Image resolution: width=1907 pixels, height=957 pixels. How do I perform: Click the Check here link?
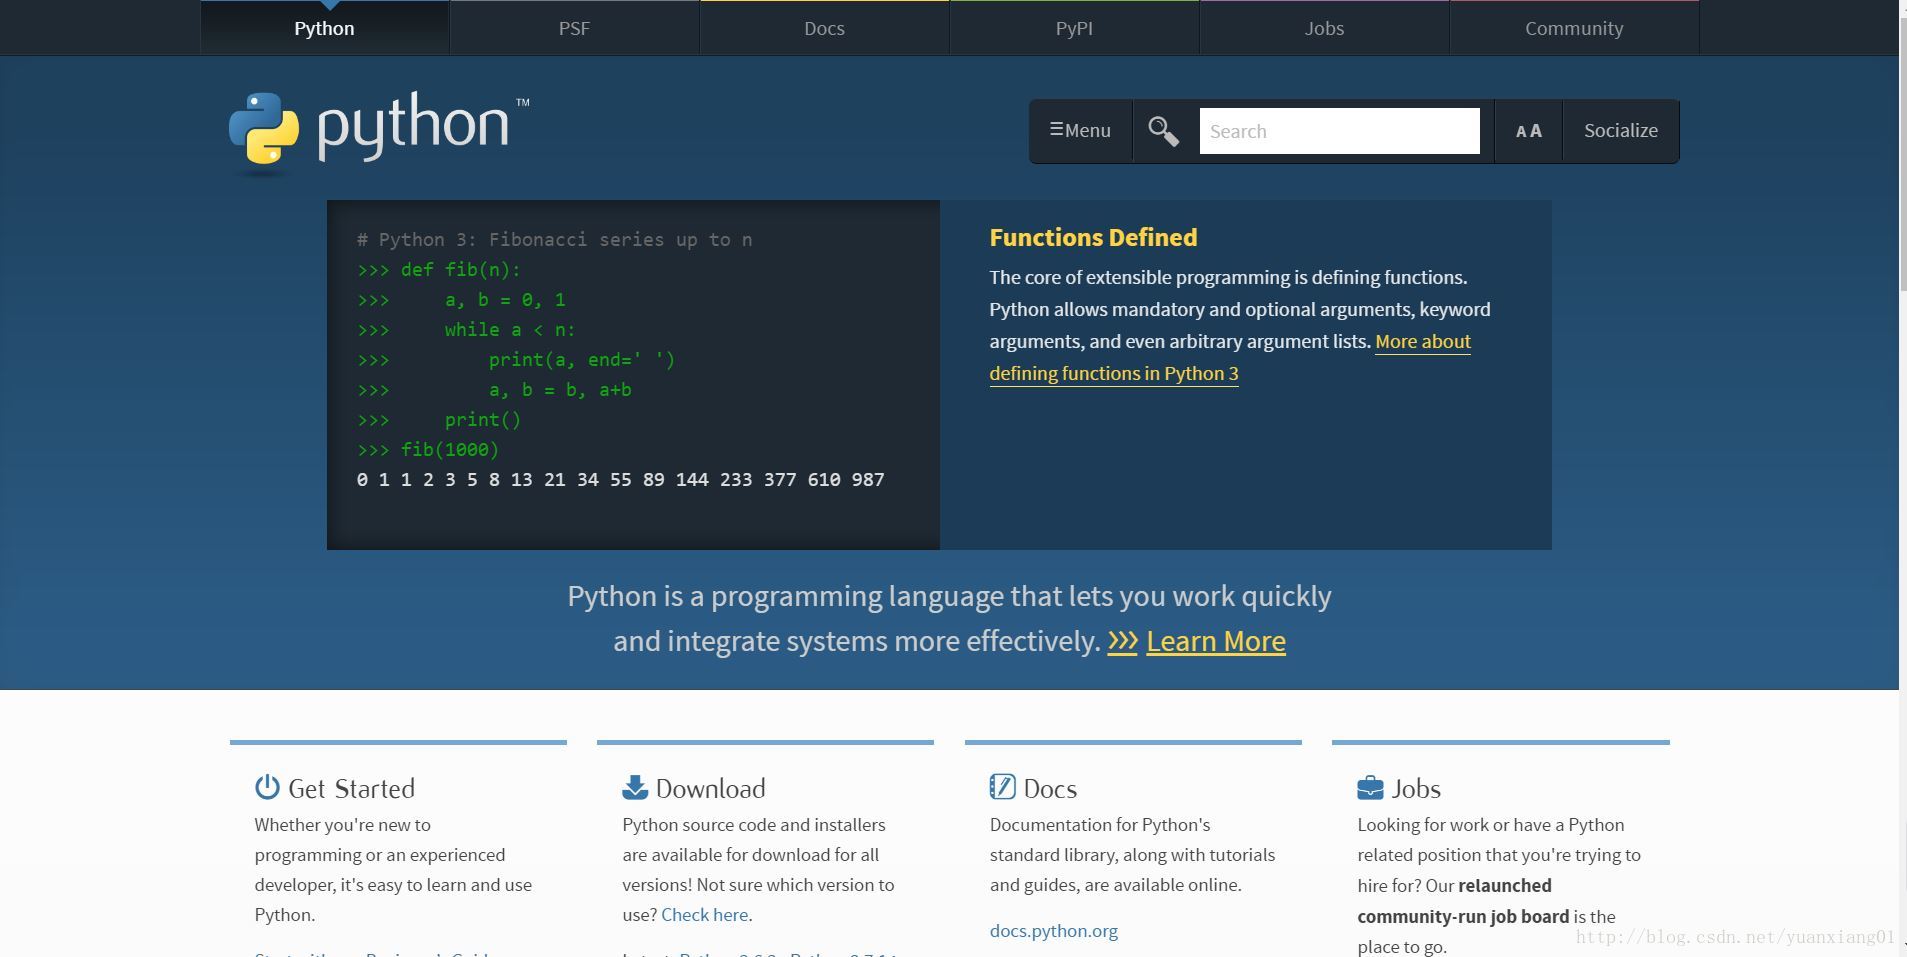704,915
